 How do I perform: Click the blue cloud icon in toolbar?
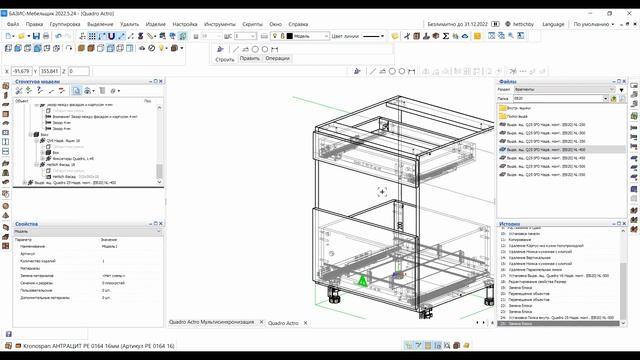pos(465,36)
